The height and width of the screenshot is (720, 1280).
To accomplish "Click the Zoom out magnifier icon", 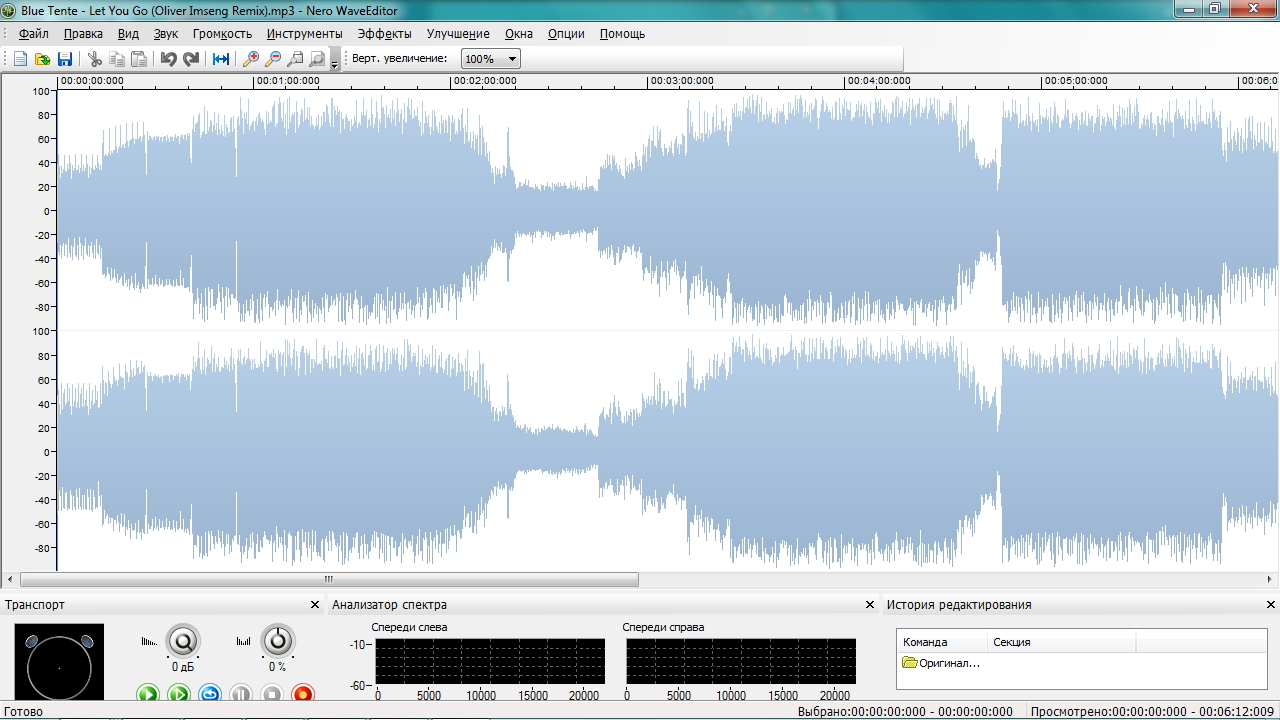I will click(x=273, y=59).
